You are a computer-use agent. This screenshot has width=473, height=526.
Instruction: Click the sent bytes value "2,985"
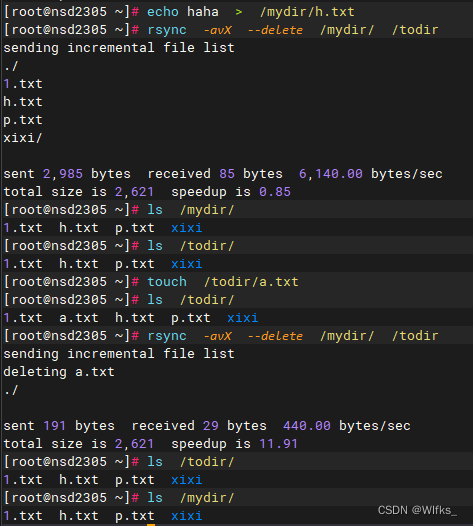63,174
